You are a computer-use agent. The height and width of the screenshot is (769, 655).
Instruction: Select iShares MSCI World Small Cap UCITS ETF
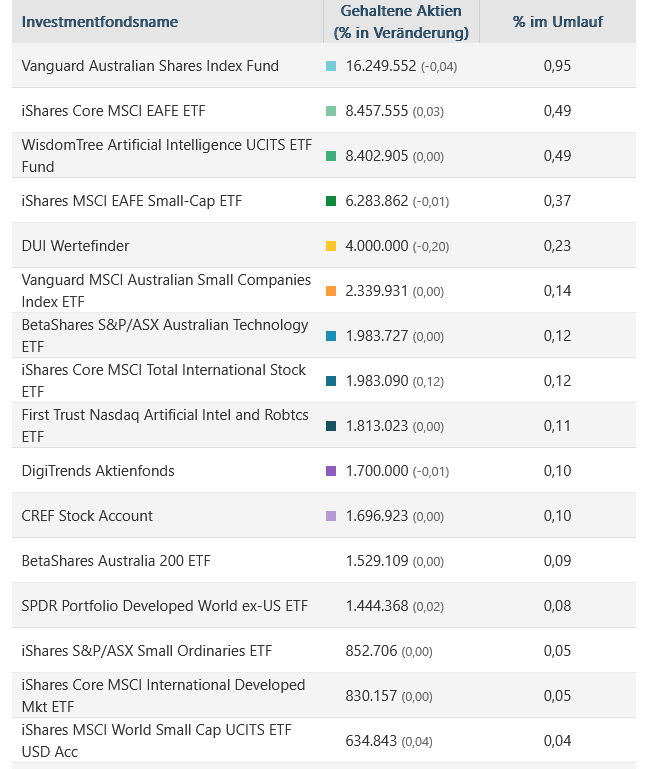coord(156,741)
